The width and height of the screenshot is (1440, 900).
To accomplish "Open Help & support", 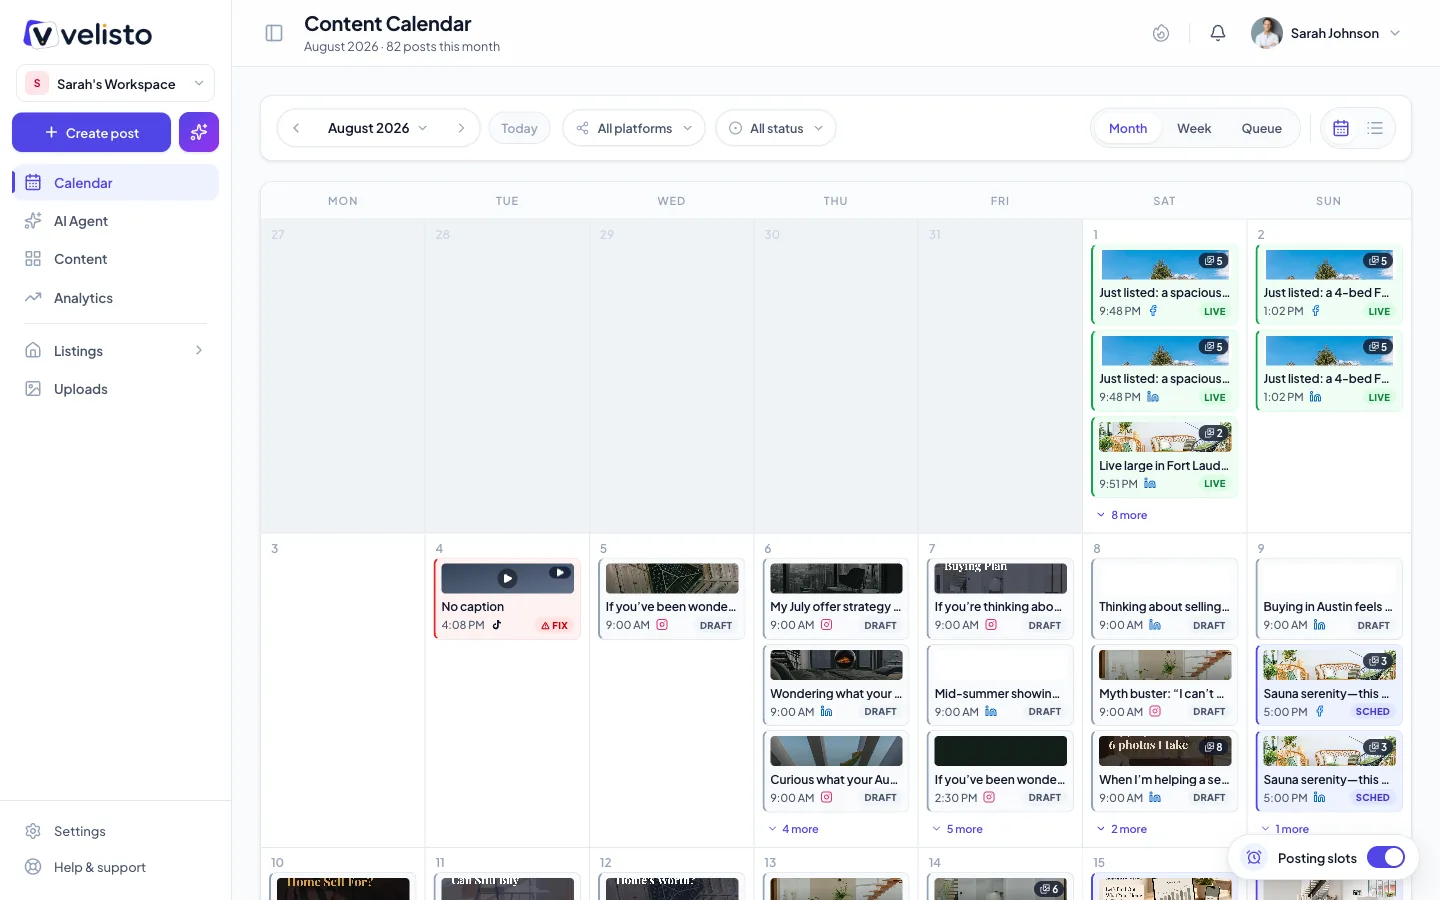I will (115, 867).
